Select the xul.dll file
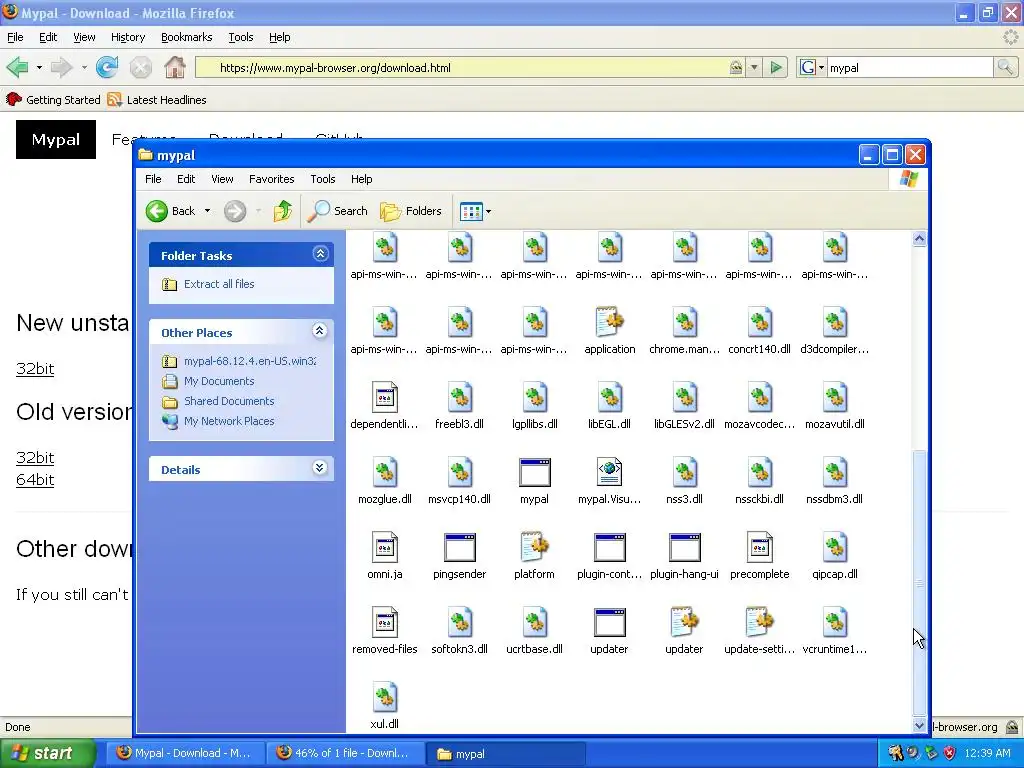1024x768 pixels. 385,705
